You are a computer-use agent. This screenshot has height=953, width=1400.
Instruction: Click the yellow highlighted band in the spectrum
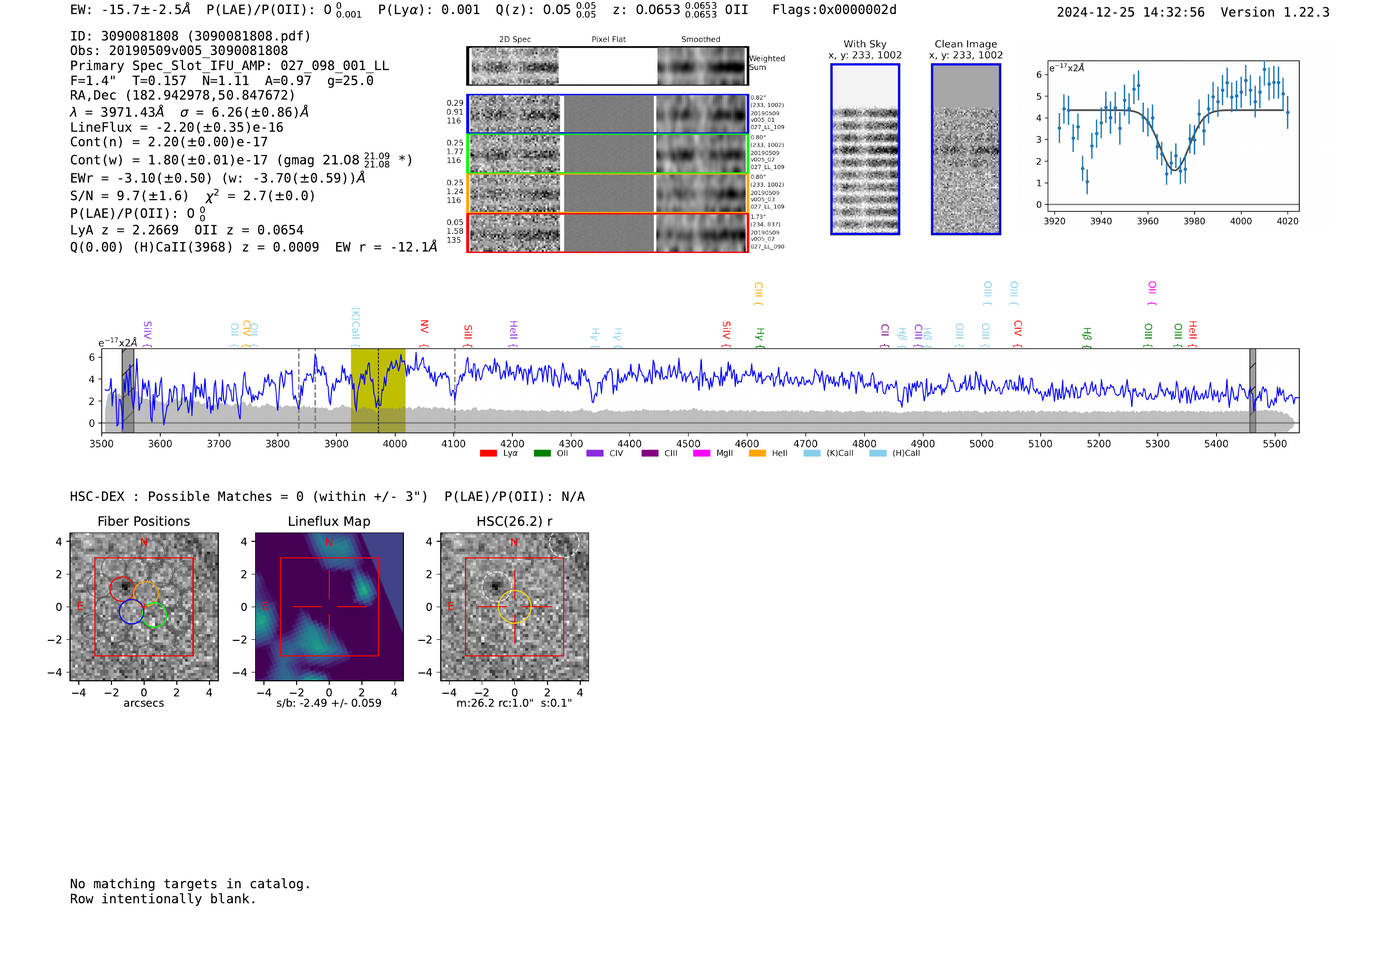pyautogui.click(x=378, y=391)
